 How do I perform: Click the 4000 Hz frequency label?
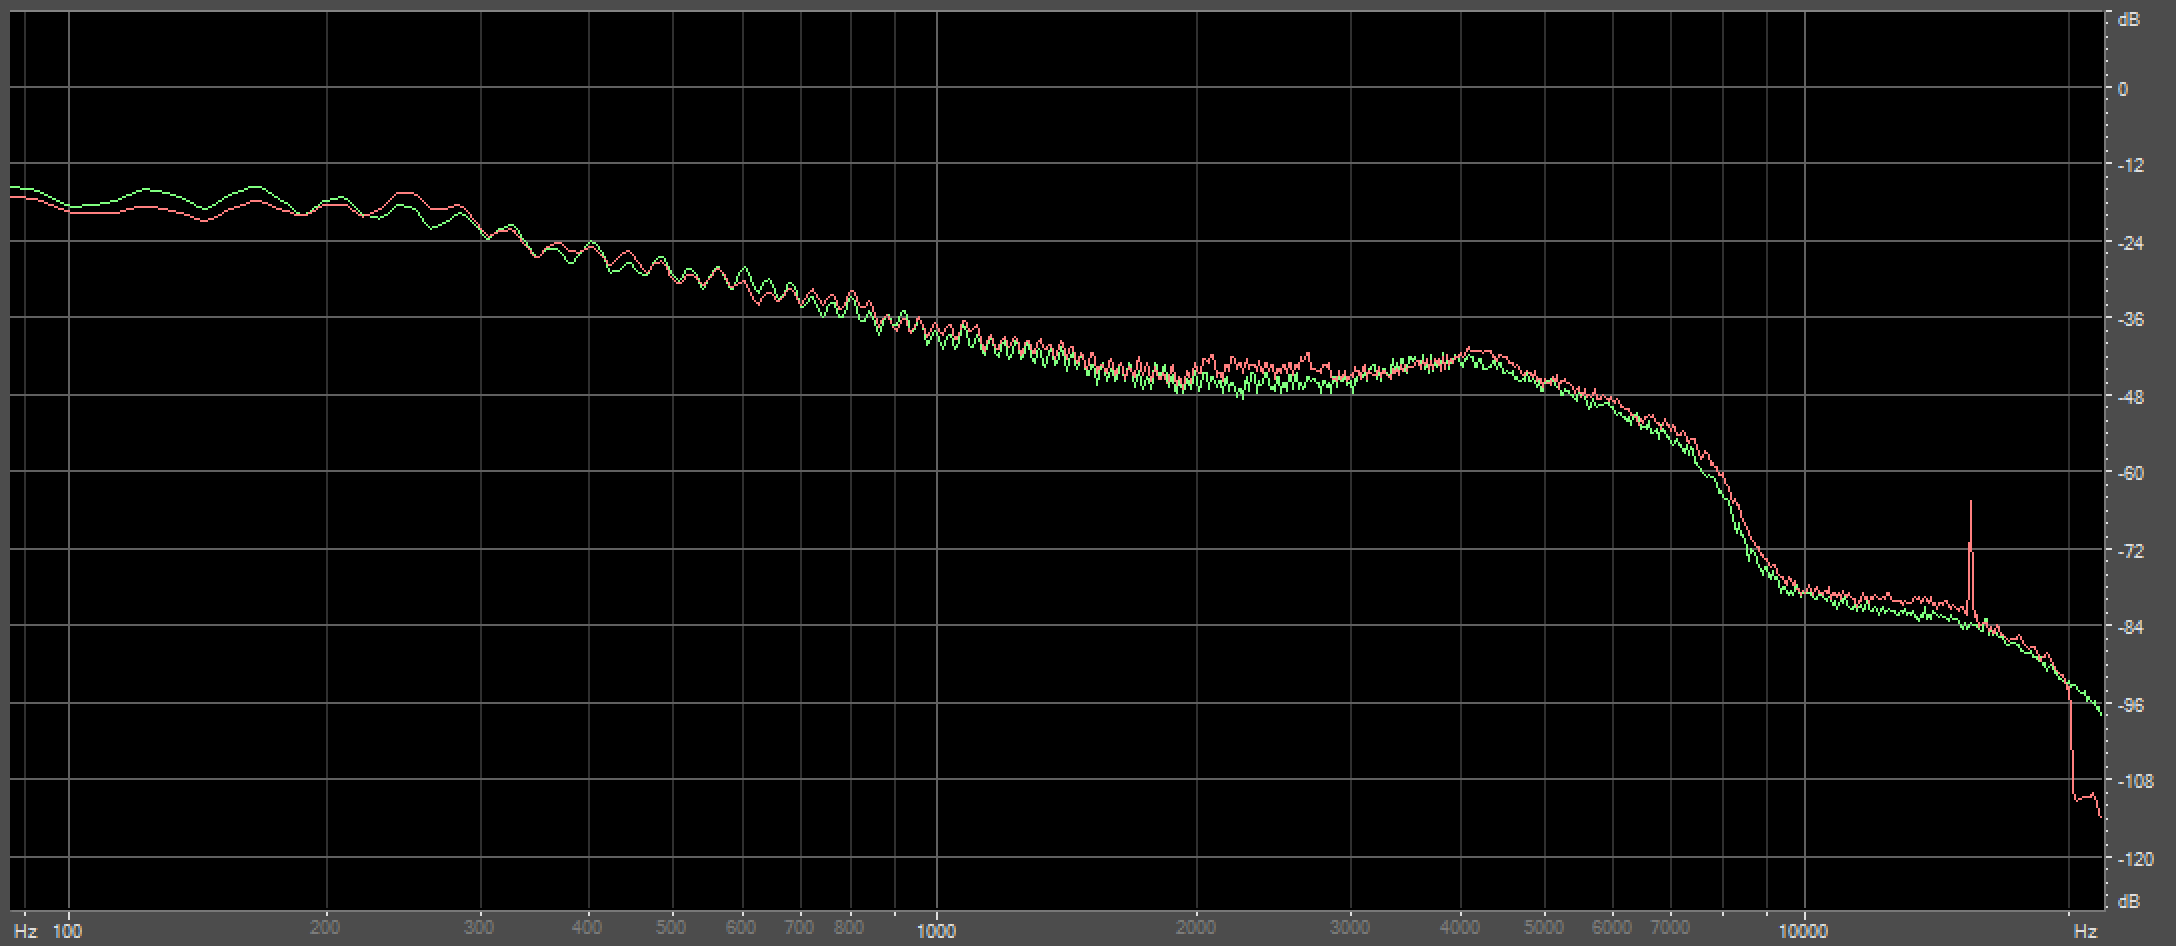click(1460, 928)
